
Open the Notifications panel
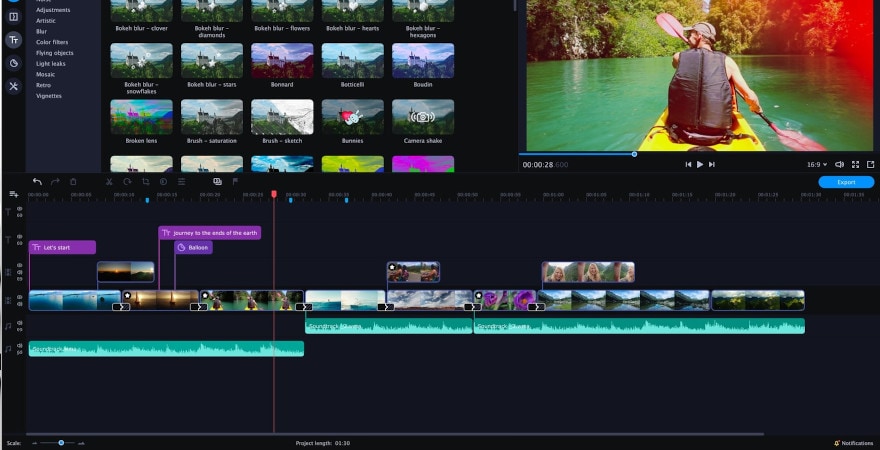pyautogui.click(x=853, y=442)
